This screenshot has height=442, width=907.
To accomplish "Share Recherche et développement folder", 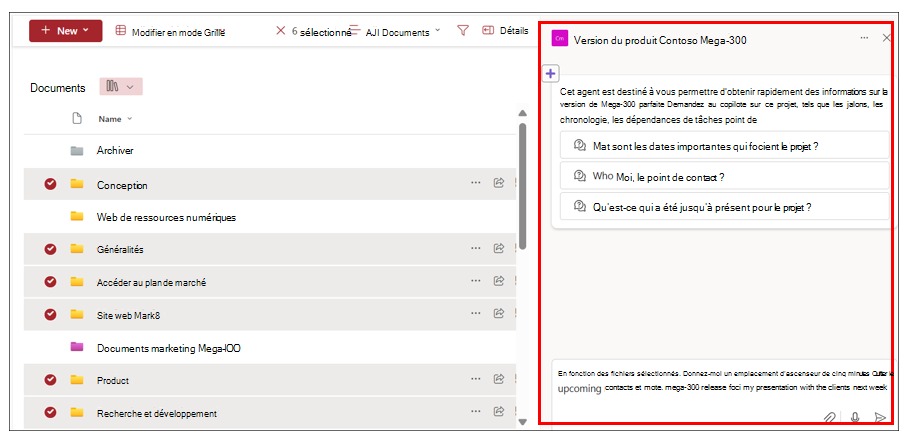I will pos(498,411).
